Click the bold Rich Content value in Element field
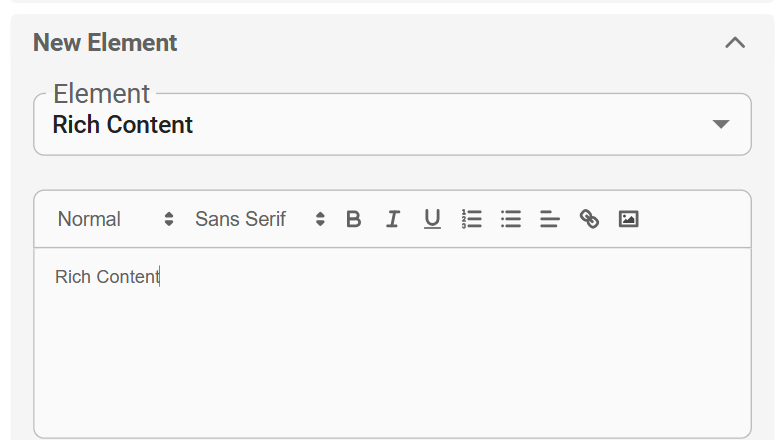This screenshot has height=440, width=781. (123, 125)
